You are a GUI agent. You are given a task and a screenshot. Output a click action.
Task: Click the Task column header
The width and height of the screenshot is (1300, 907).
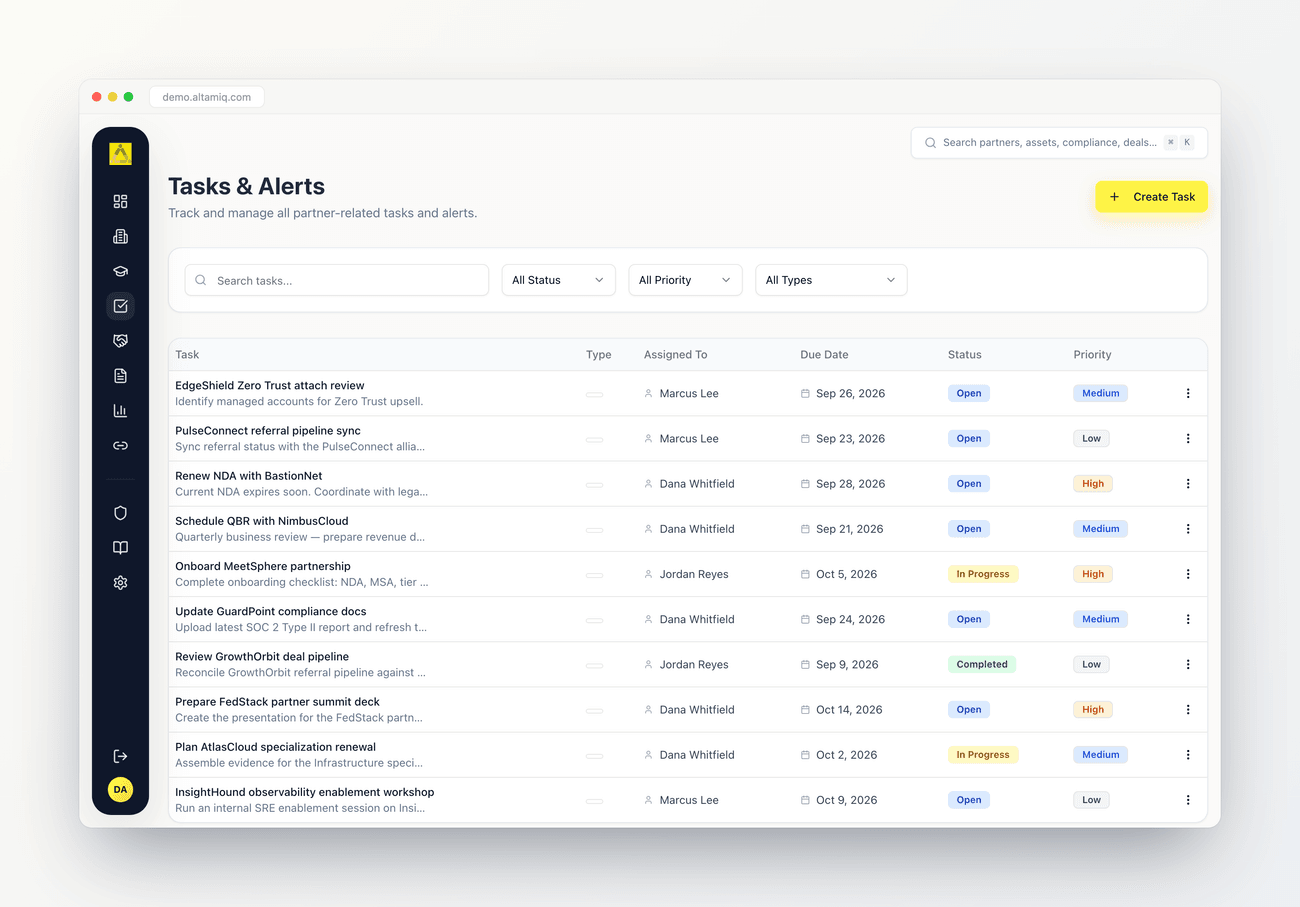point(187,354)
